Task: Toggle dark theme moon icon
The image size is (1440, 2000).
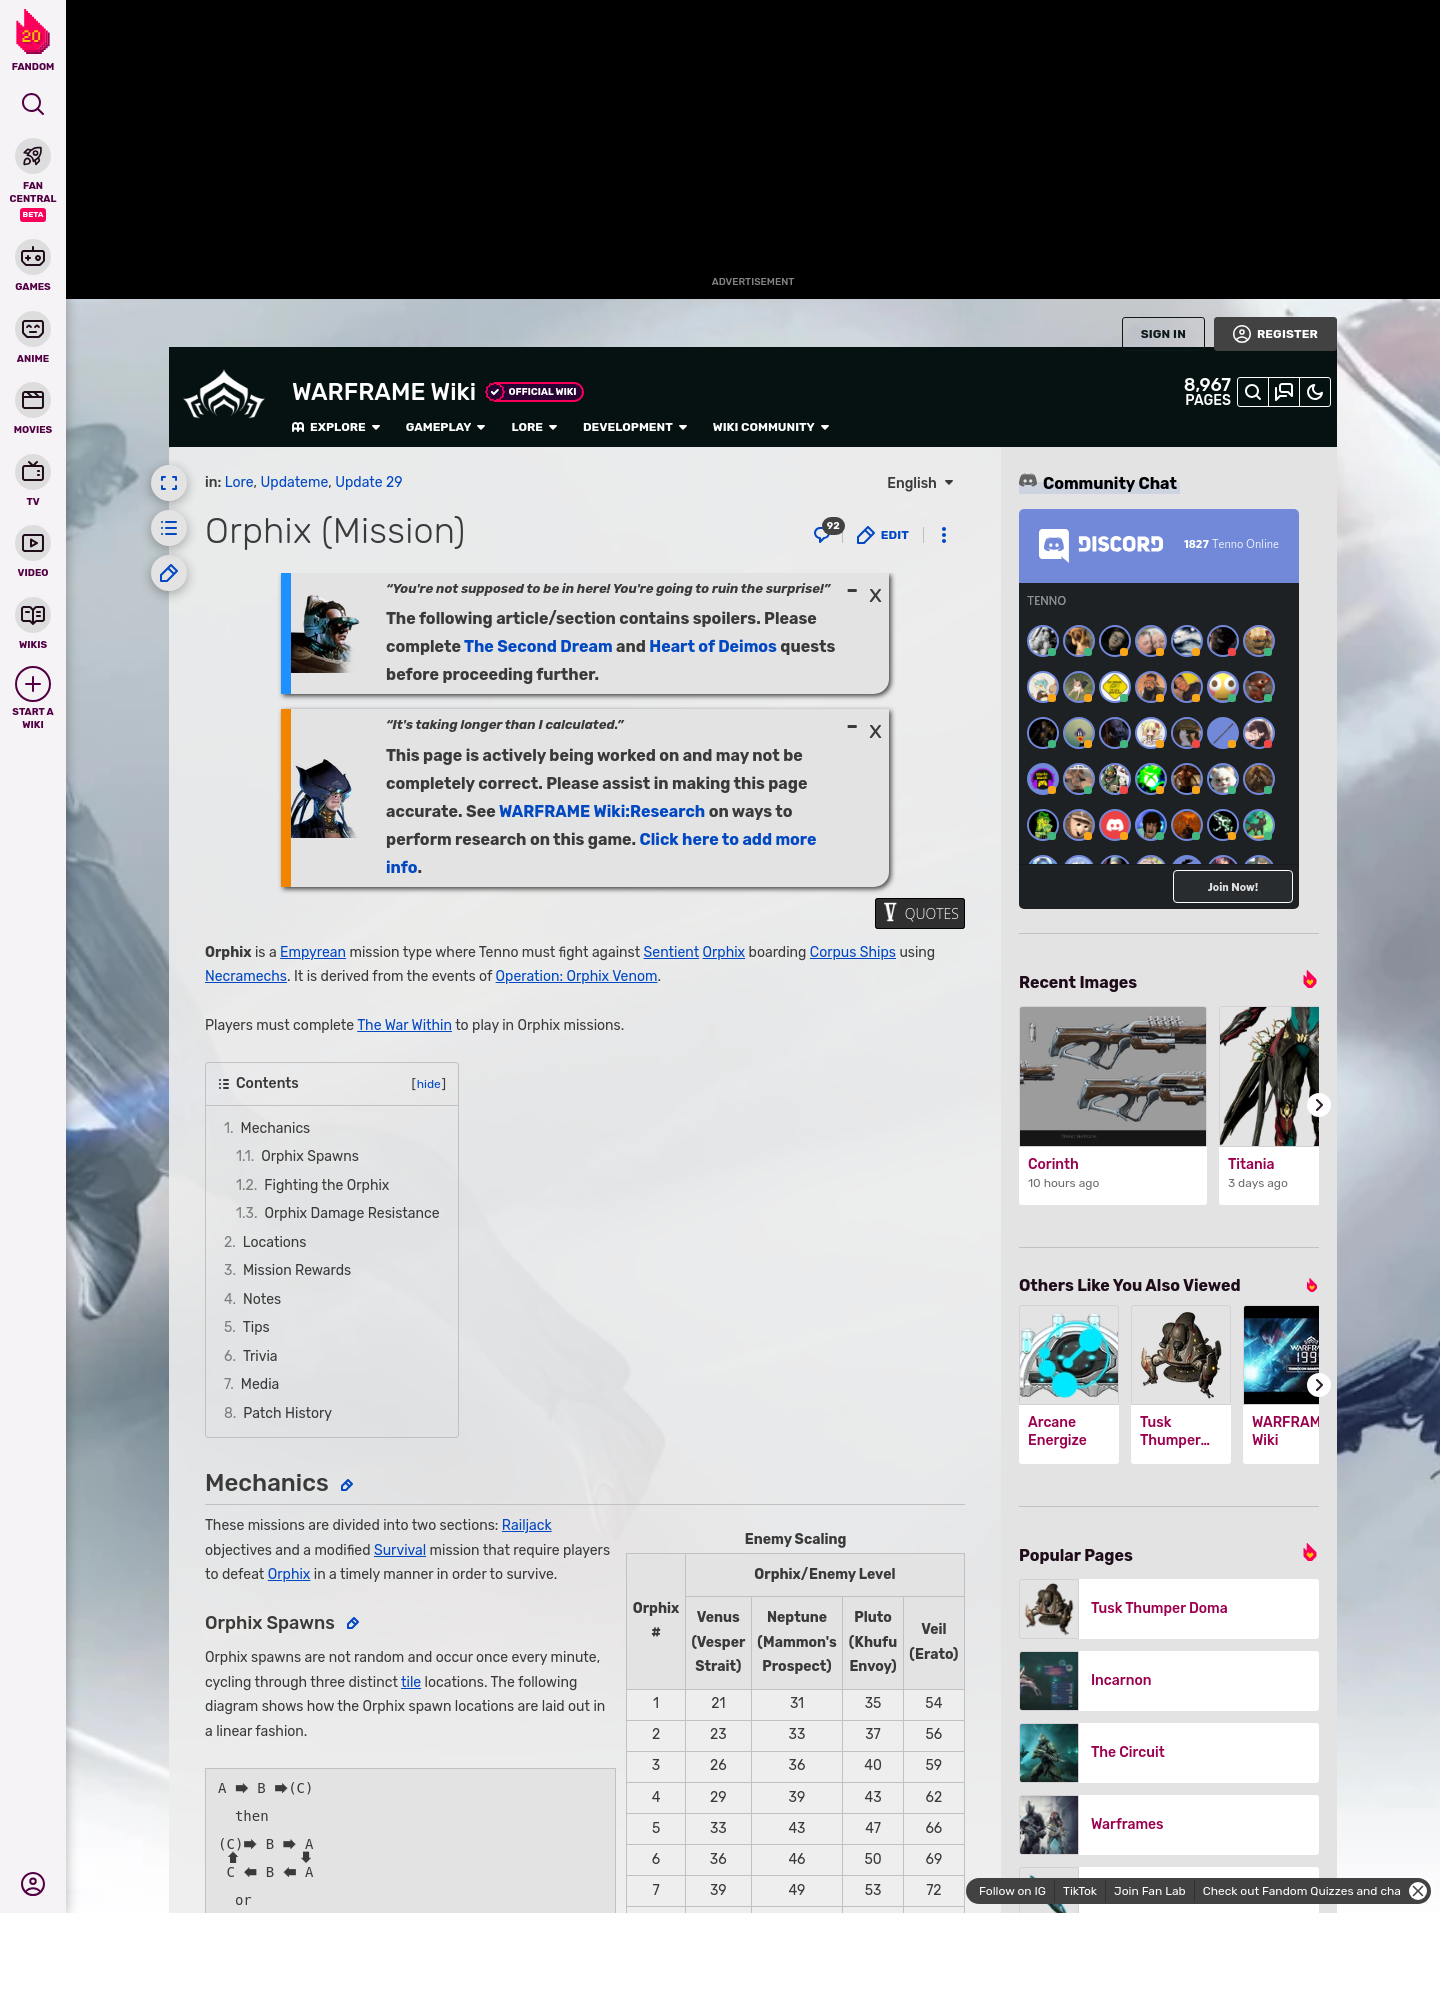Action: pyautogui.click(x=1315, y=392)
